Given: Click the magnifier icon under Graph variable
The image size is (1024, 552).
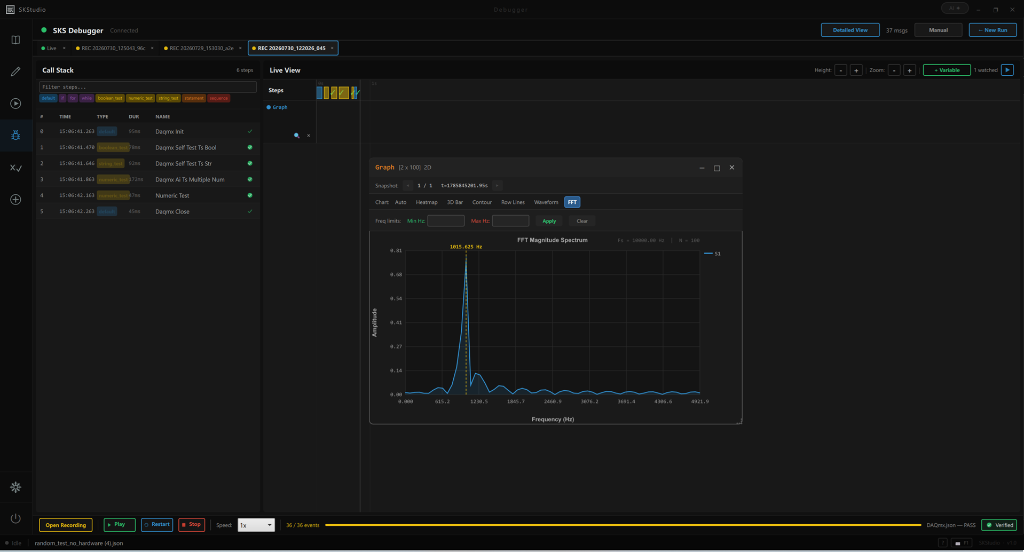Looking at the screenshot, I should (296, 135).
